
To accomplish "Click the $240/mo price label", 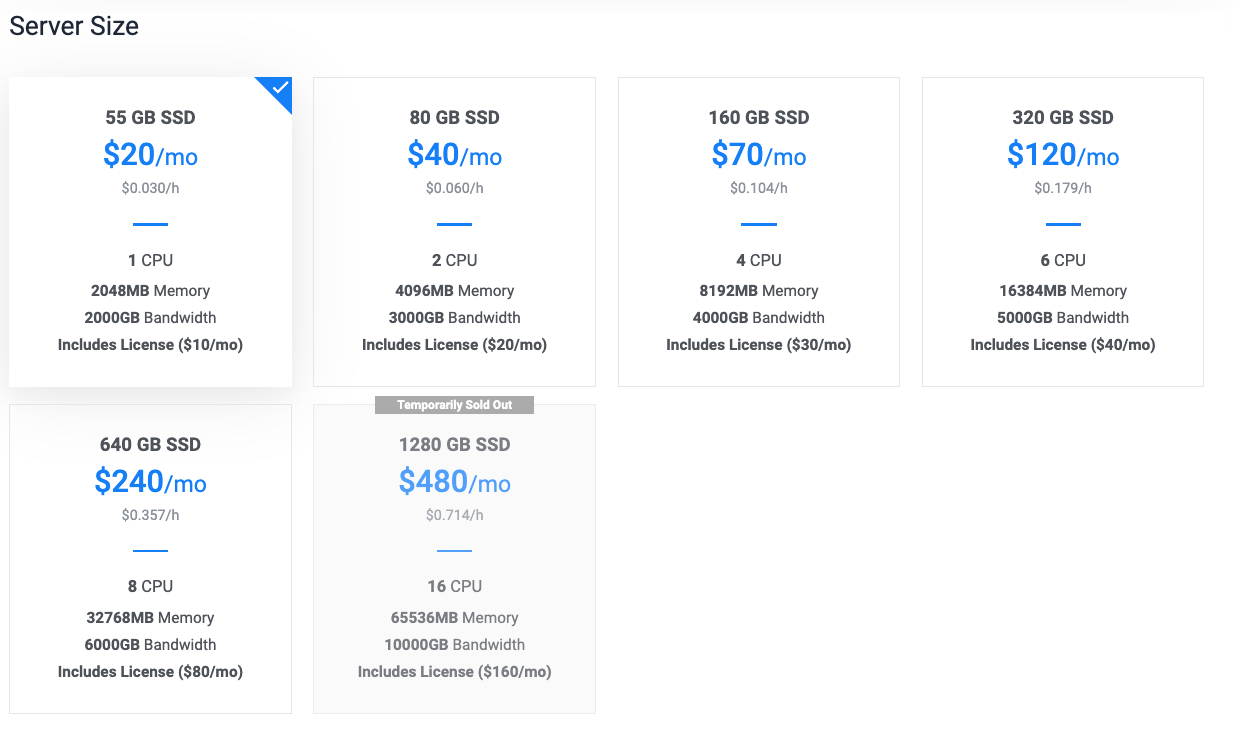I will point(150,482).
